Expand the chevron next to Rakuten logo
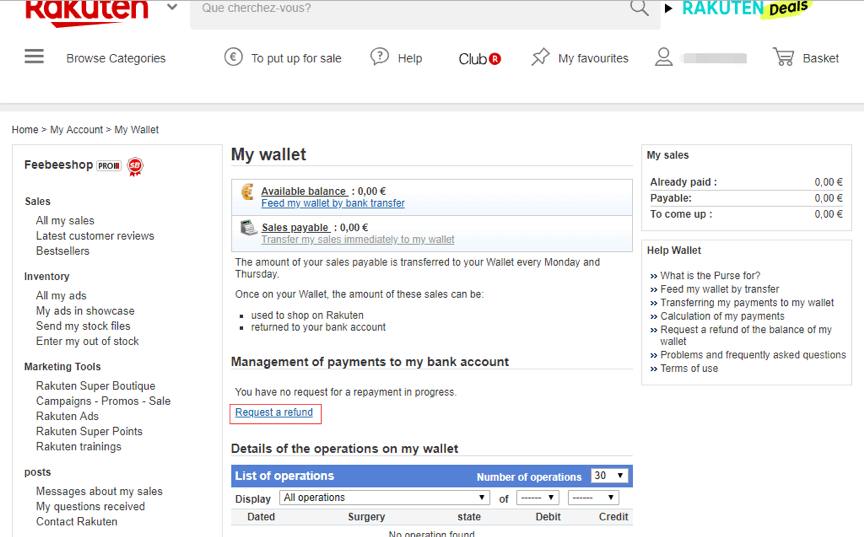Screen dimensions: 864x537 (172, 8)
